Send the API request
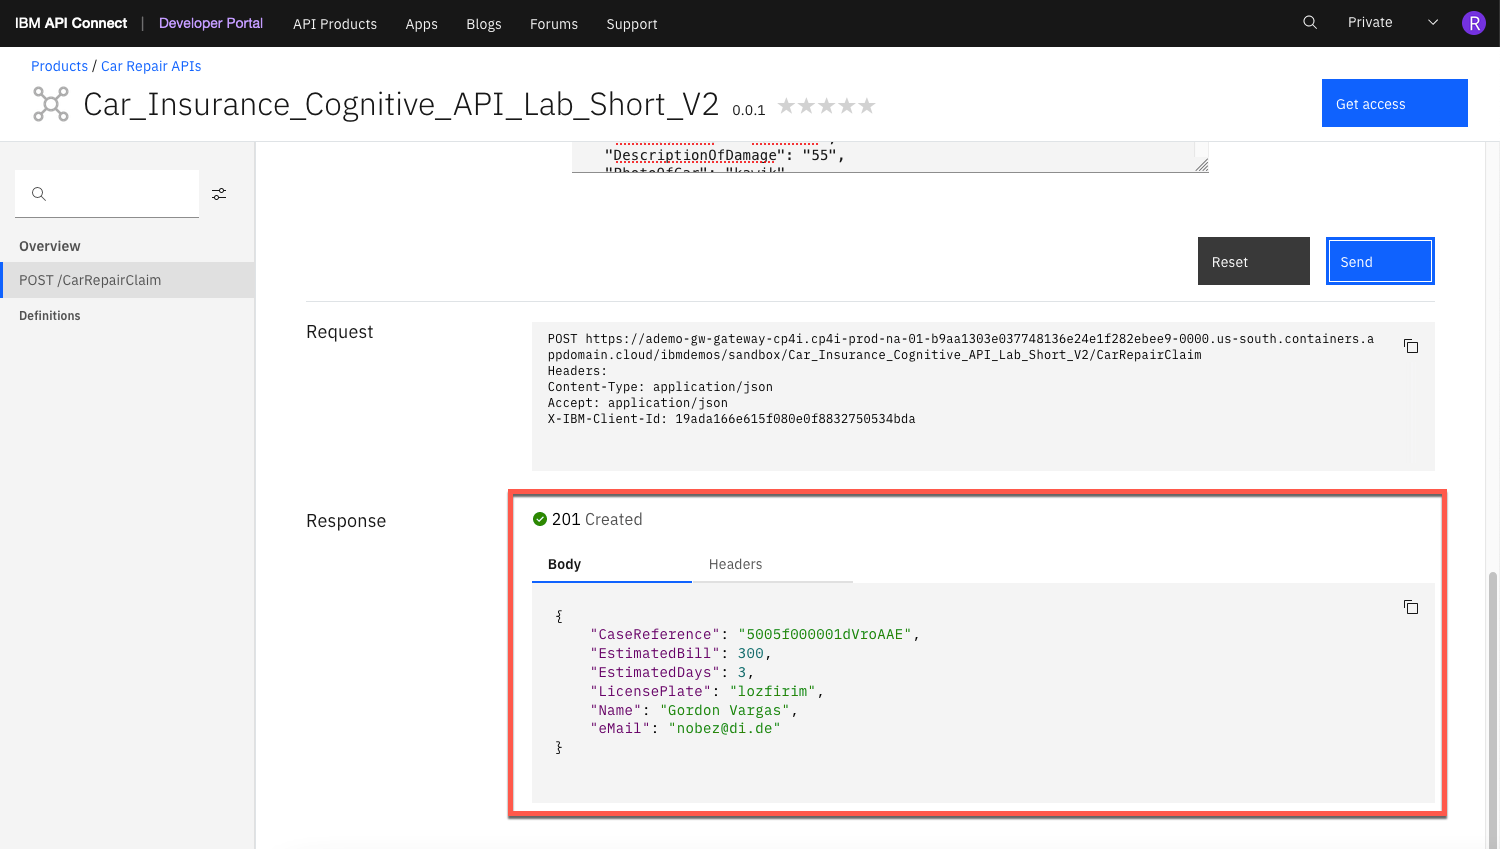Screen dimensions: 1500x849 click(1380, 261)
